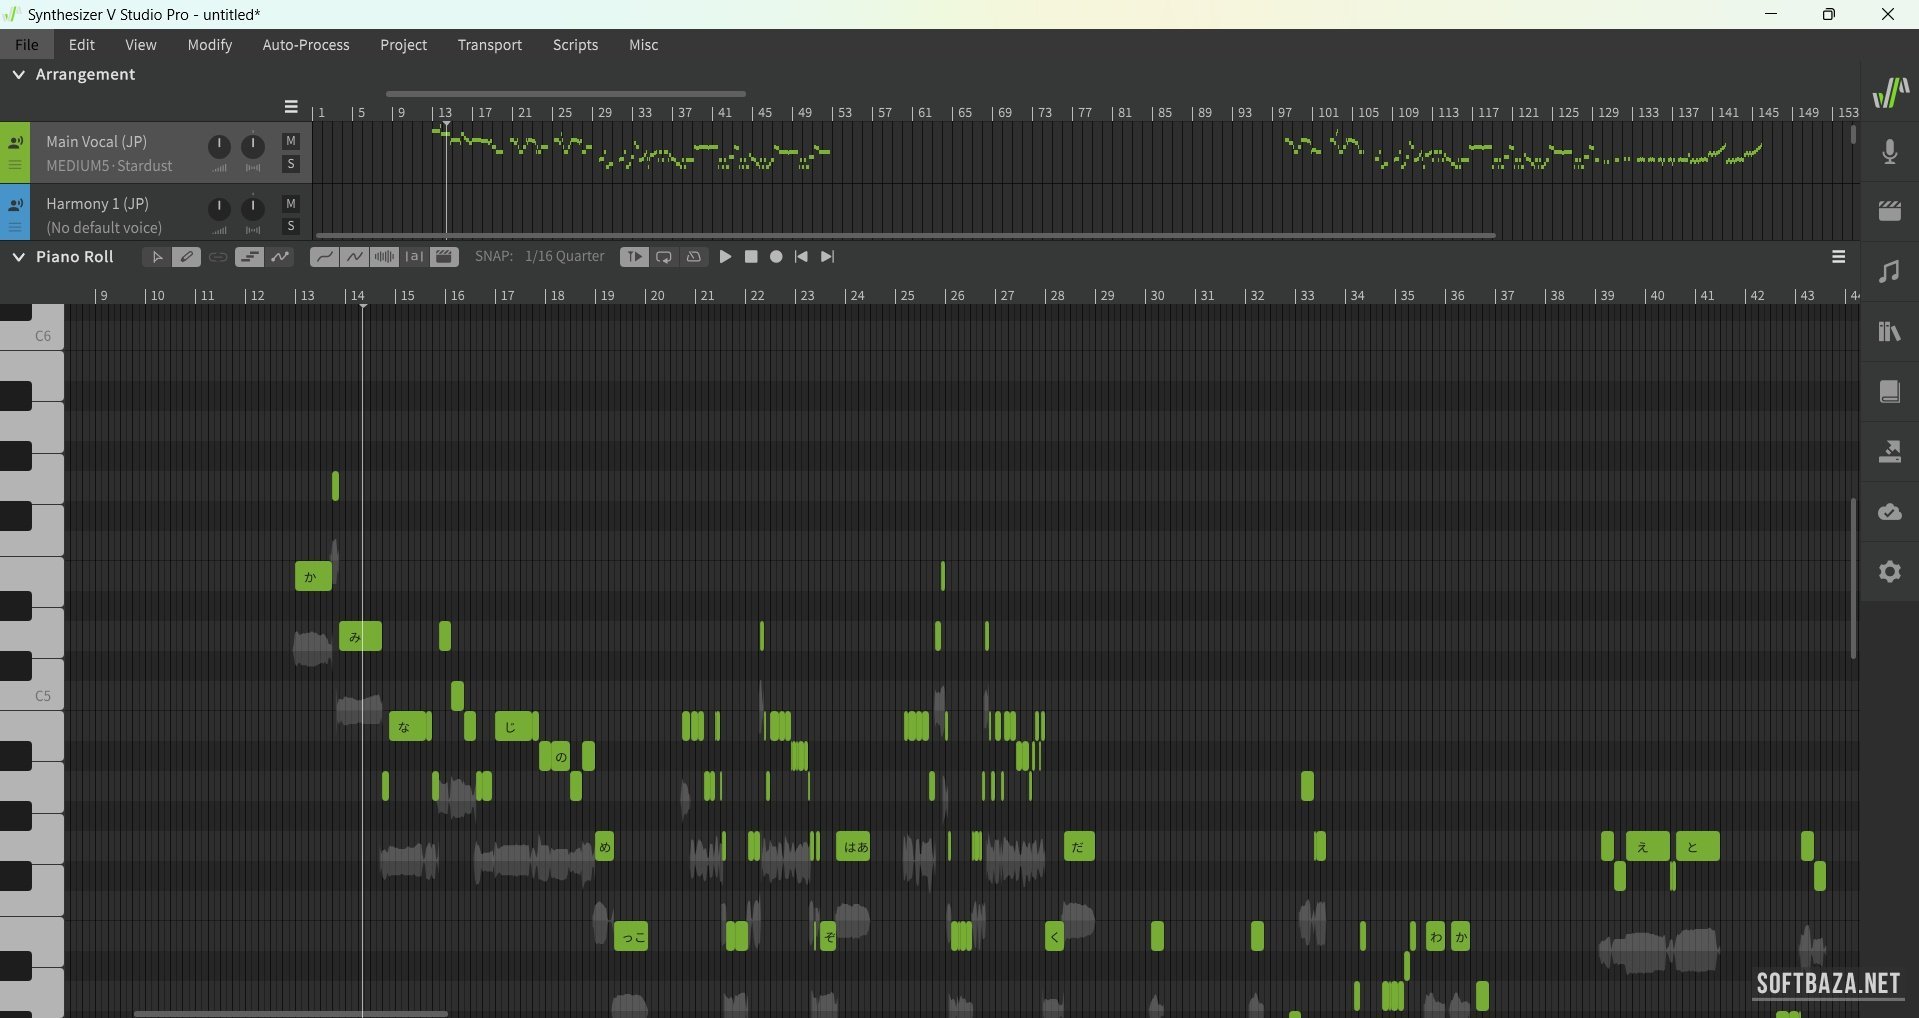The width and height of the screenshot is (1919, 1018).
Task: Toggle the loop playback button
Action: click(x=664, y=257)
